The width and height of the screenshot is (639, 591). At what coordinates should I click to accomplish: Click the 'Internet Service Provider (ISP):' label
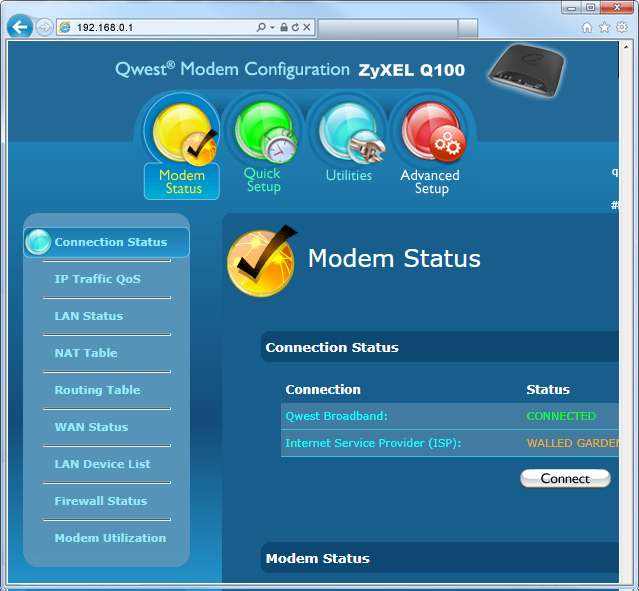tap(373, 443)
